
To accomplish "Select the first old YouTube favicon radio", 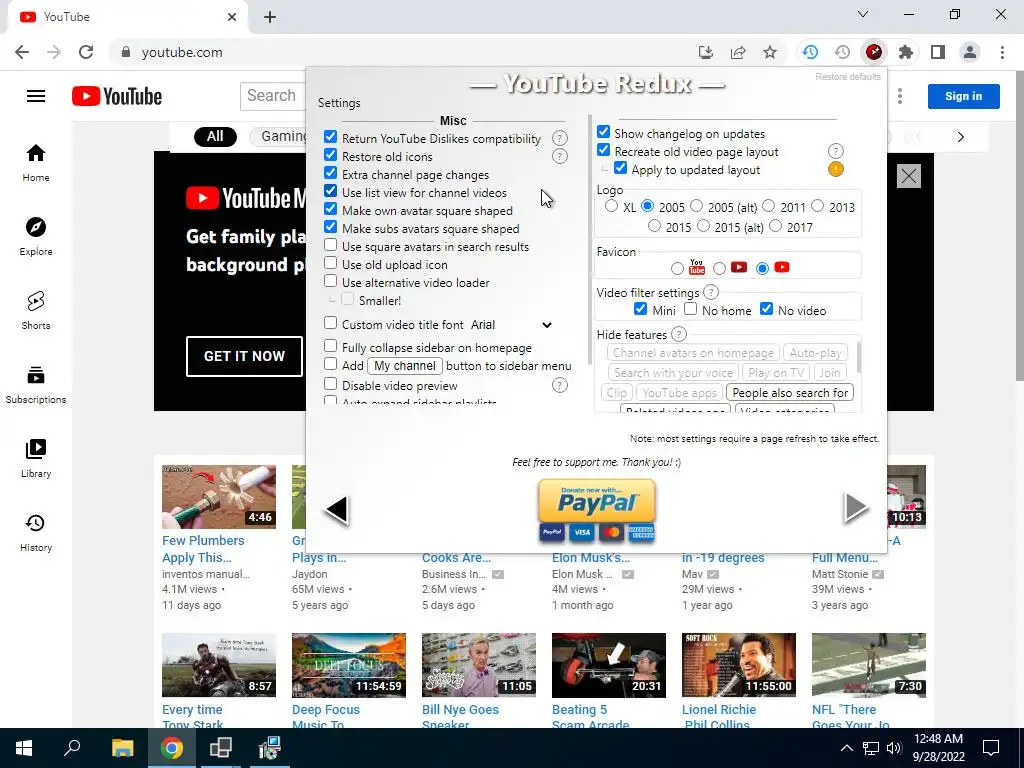I will tap(677, 268).
